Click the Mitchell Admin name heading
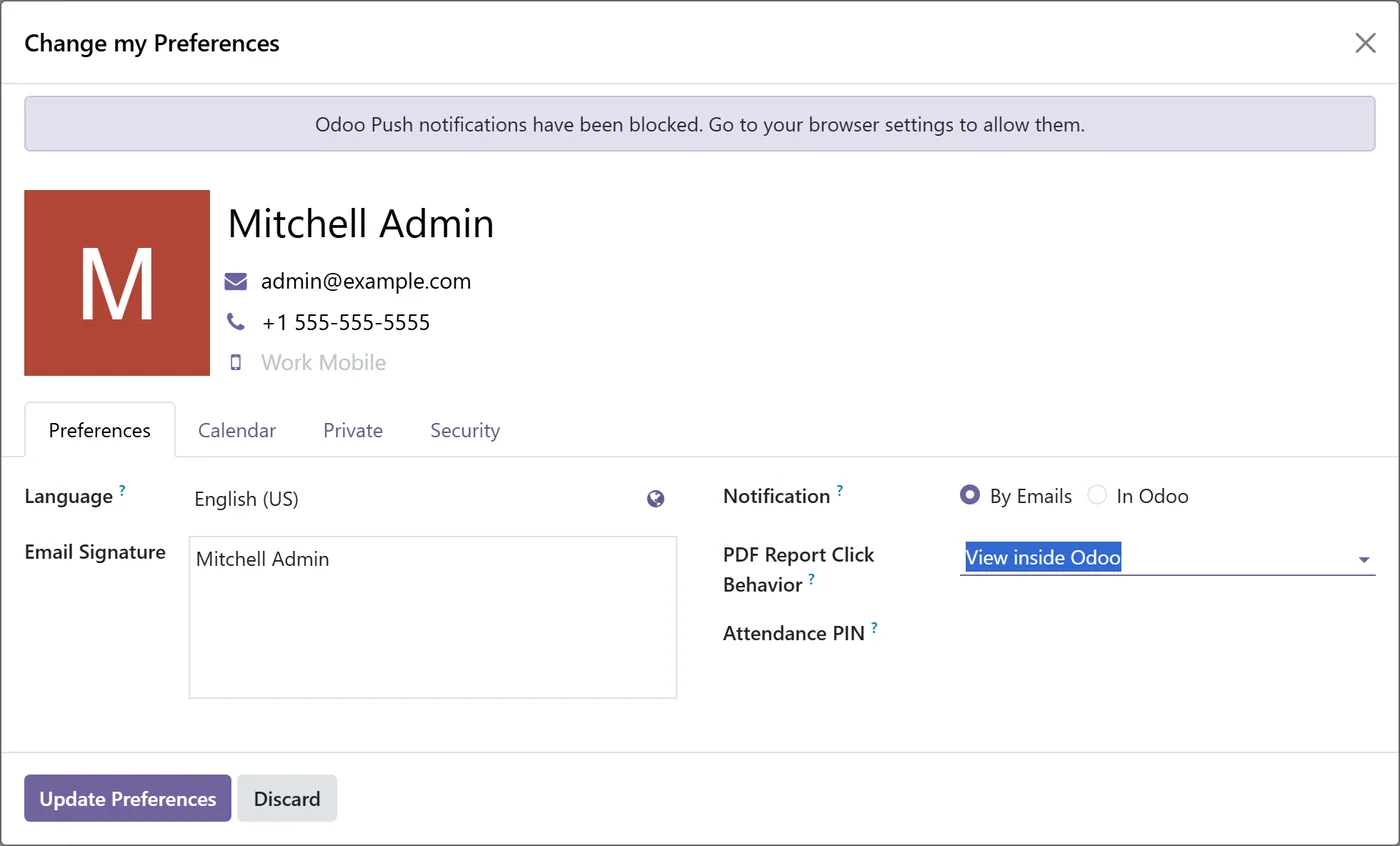 point(361,223)
